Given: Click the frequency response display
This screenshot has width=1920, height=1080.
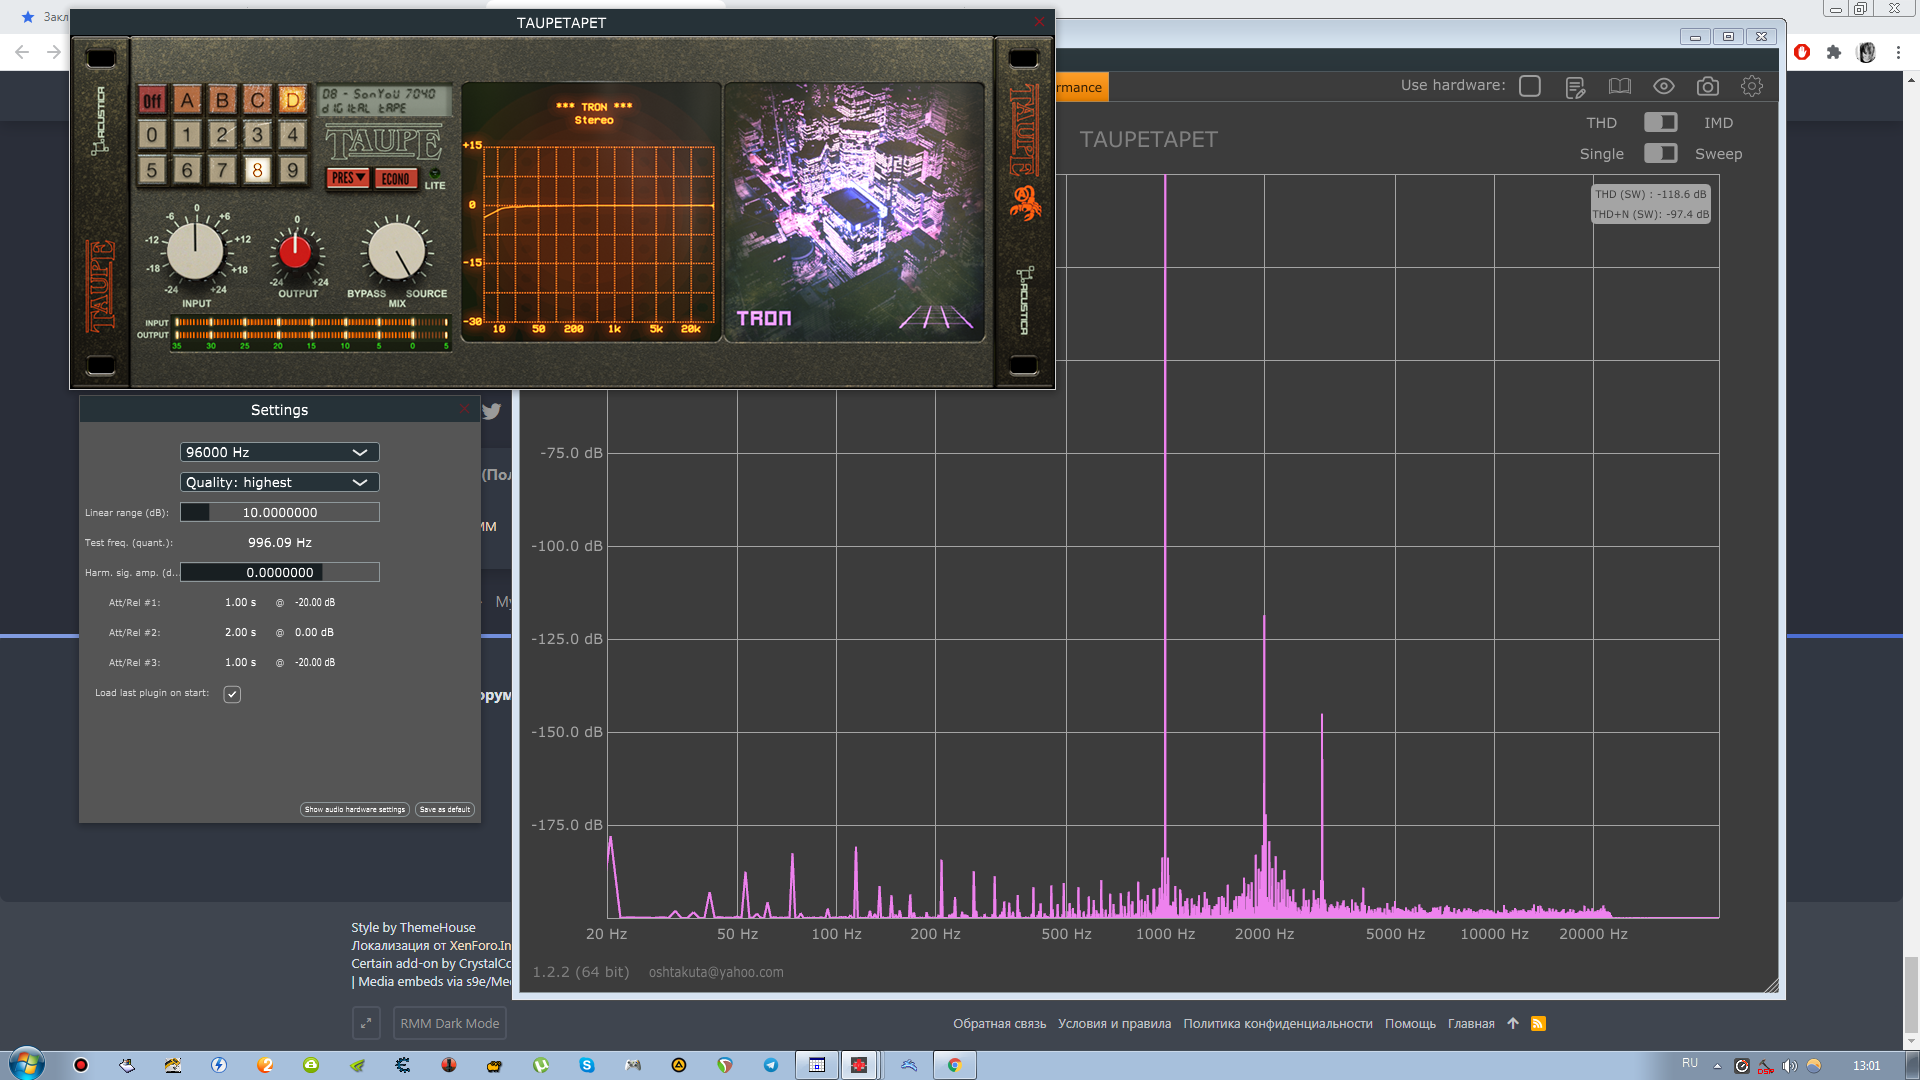Looking at the screenshot, I should [591, 212].
